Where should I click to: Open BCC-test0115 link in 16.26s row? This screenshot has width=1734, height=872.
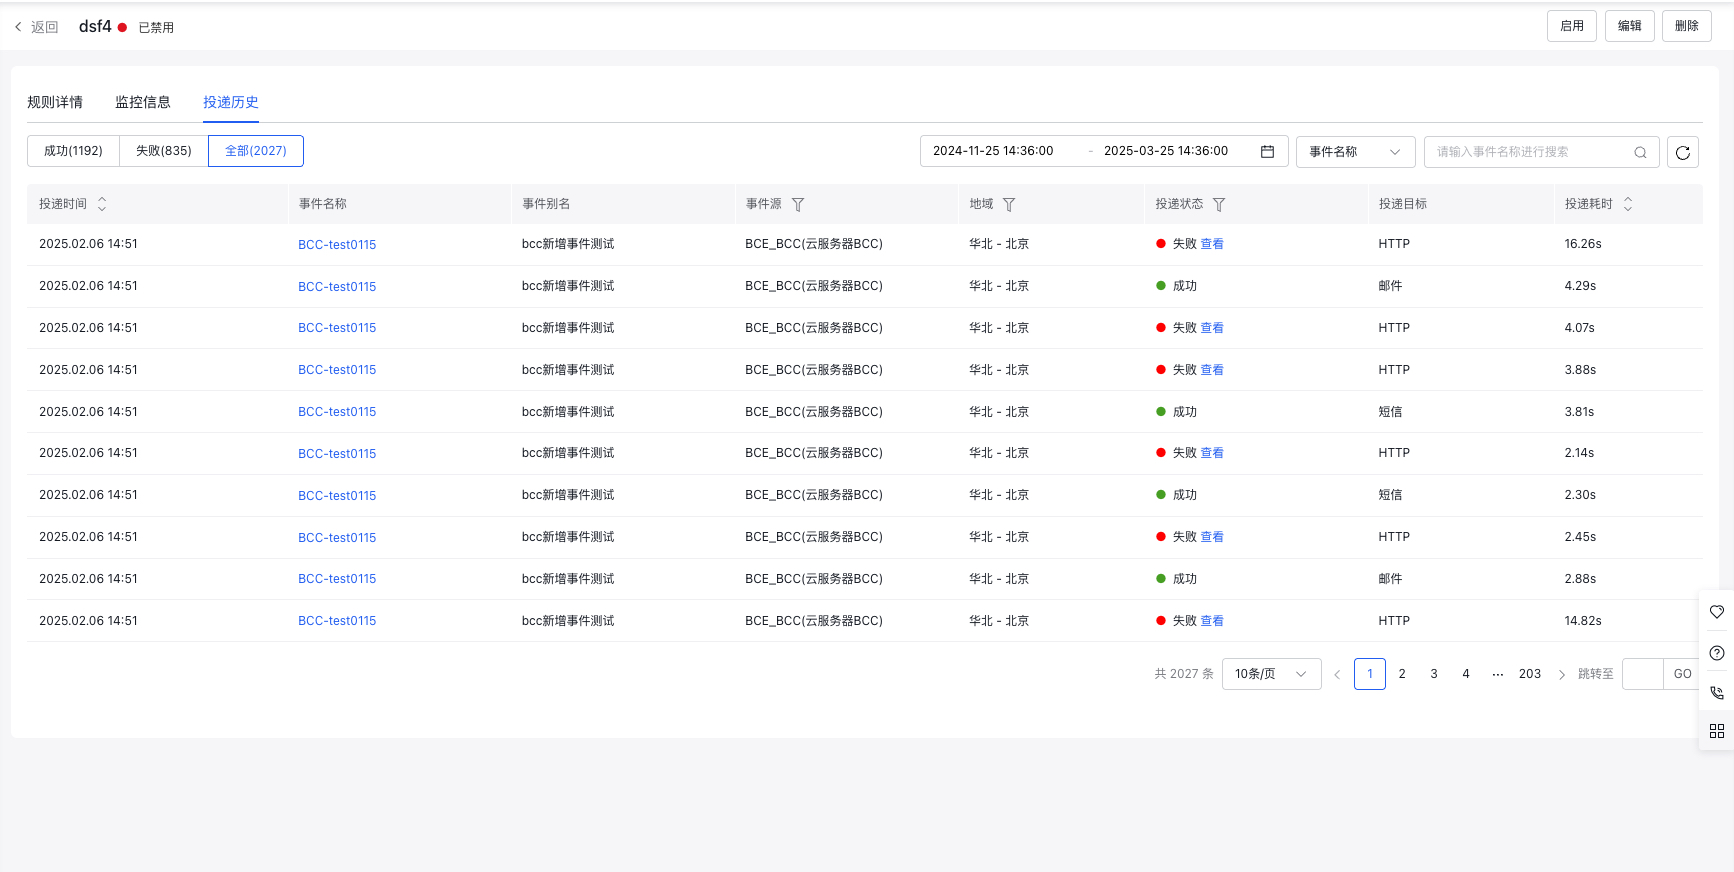point(337,245)
